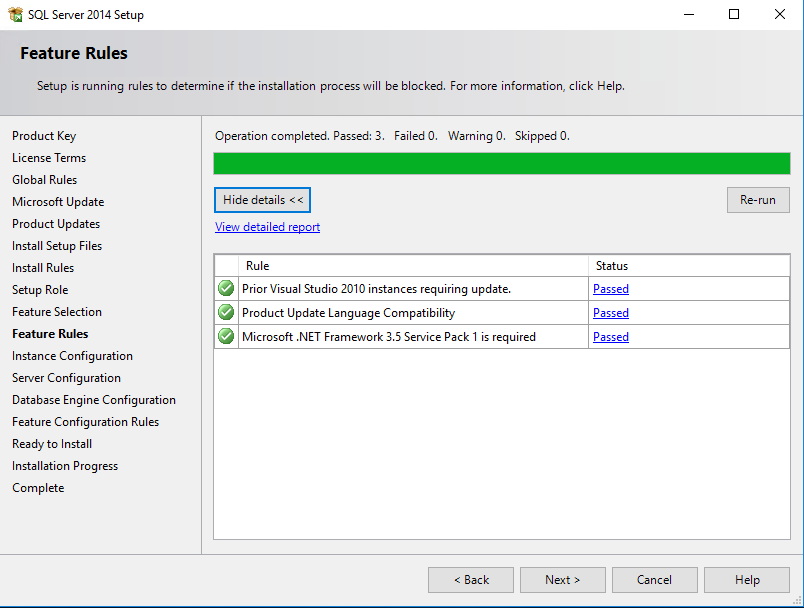Select the Setup Role step
This screenshot has width=804, height=608.
[40, 290]
